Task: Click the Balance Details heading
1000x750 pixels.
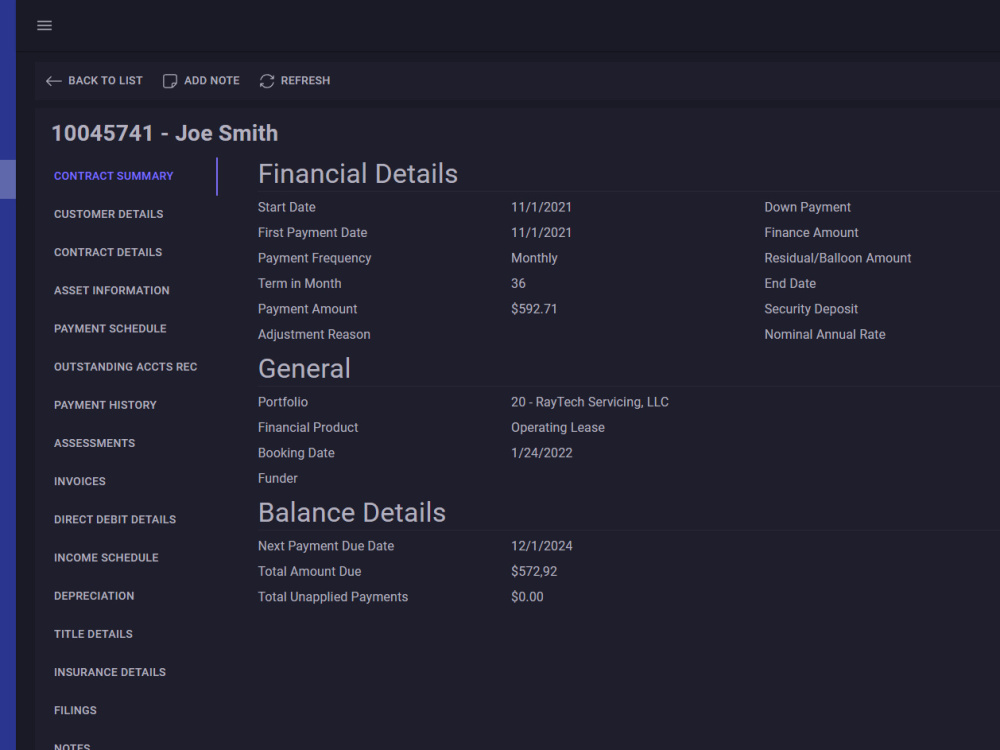Action: pos(351,513)
